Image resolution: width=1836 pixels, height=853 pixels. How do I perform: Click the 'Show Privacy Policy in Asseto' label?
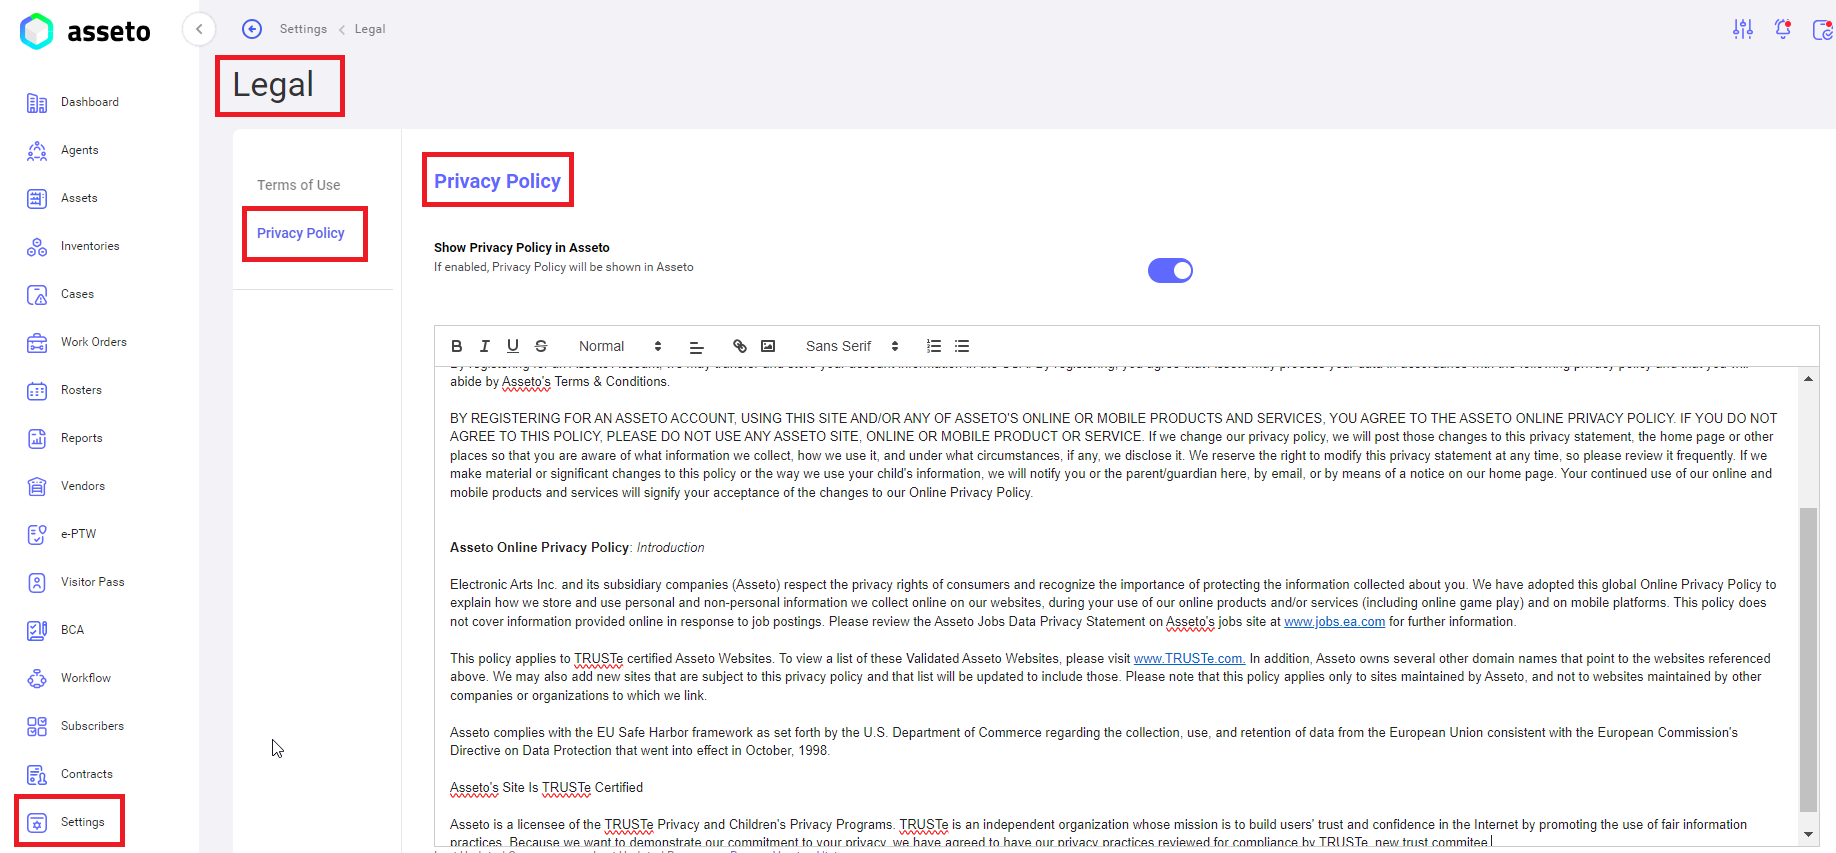[x=522, y=248]
